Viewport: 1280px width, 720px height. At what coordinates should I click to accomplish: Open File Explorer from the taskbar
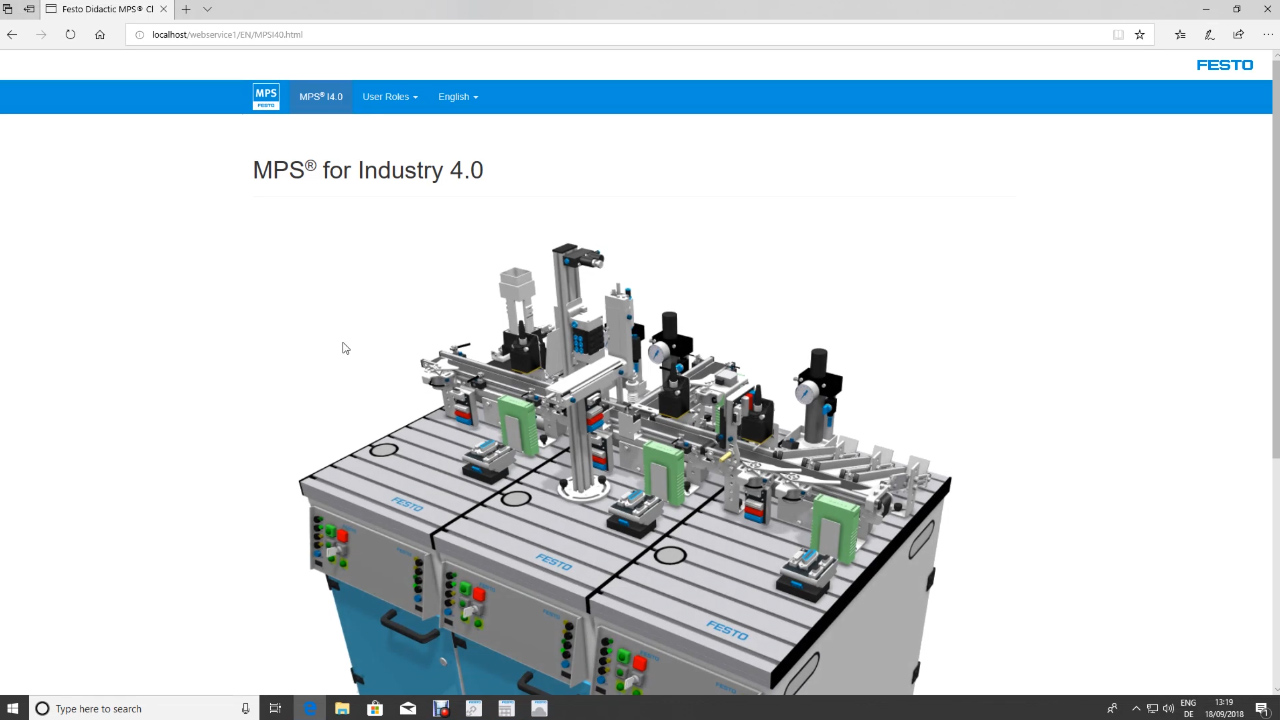click(342, 708)
